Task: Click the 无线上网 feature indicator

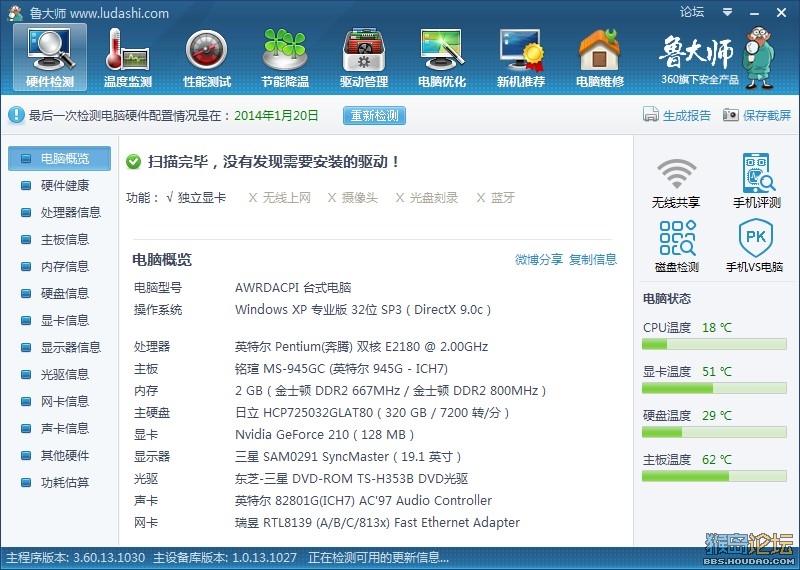Action: pos(279,197)
